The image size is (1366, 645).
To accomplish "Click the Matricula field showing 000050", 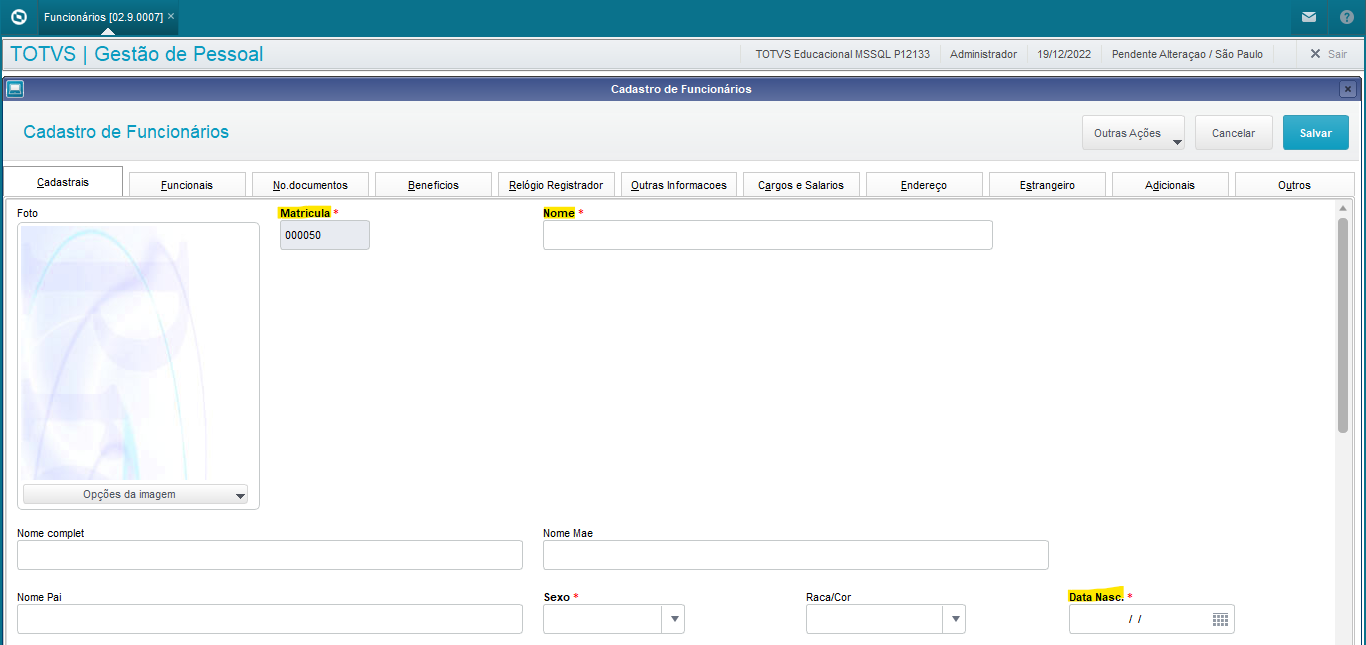I will [325, 235].
